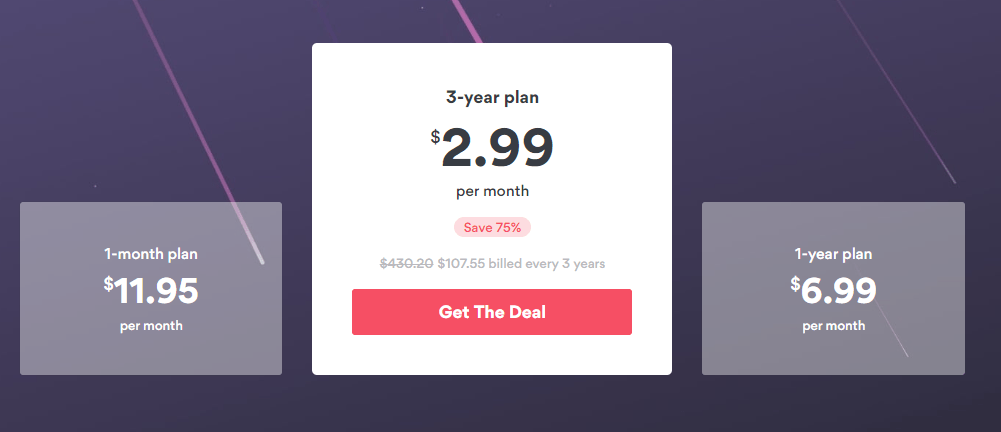1001x432 pixels.
Task: Click the dollar sign beside 11.95
Action: click(109, 283)
